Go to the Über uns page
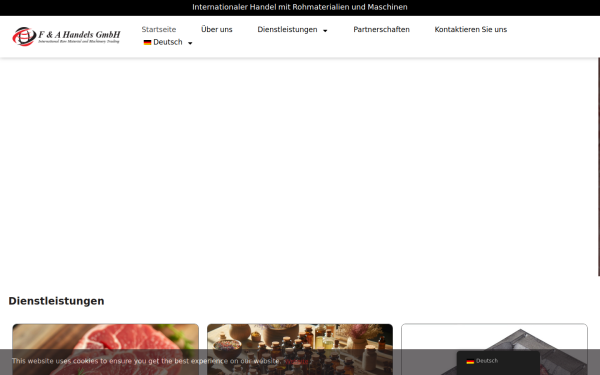 point(217,29)
